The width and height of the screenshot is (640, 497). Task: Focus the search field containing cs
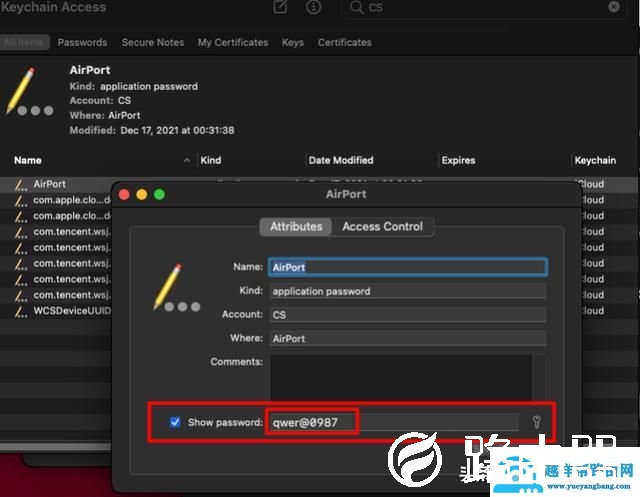click(483, 7)
